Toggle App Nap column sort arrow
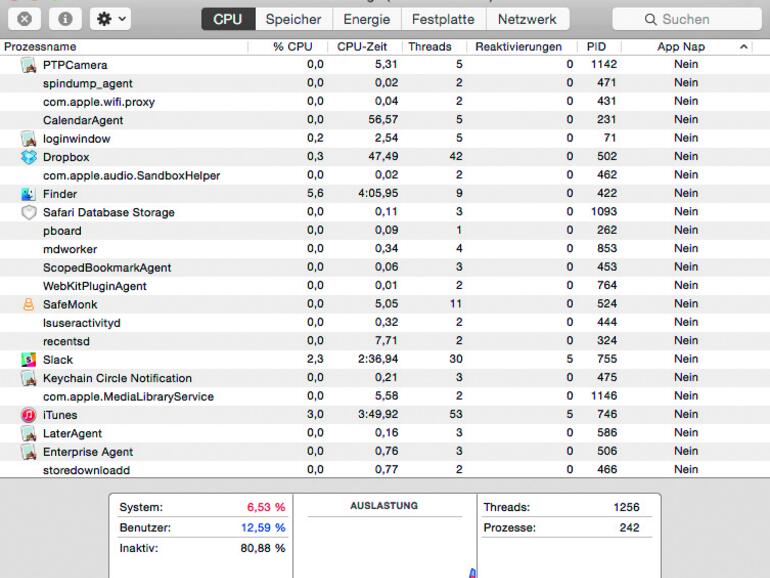 [x=743, y=47]
